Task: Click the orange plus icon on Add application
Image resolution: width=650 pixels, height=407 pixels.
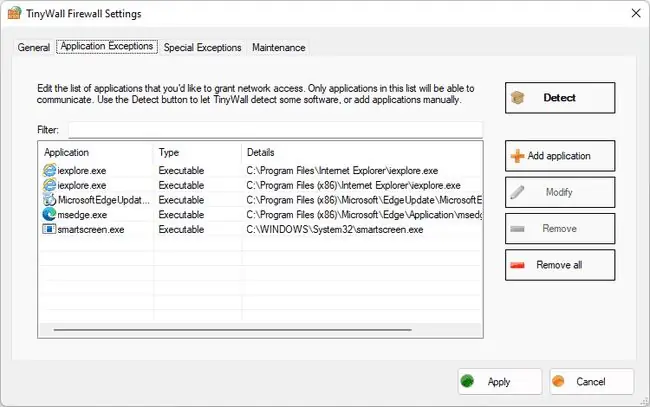Action: (517, 156)
